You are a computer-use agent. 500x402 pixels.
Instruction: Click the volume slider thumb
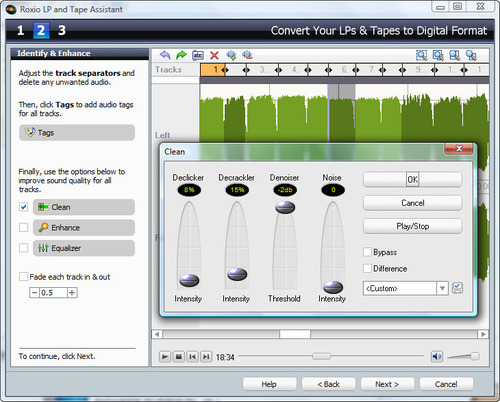pyautogui.click(x=475, y=356)
